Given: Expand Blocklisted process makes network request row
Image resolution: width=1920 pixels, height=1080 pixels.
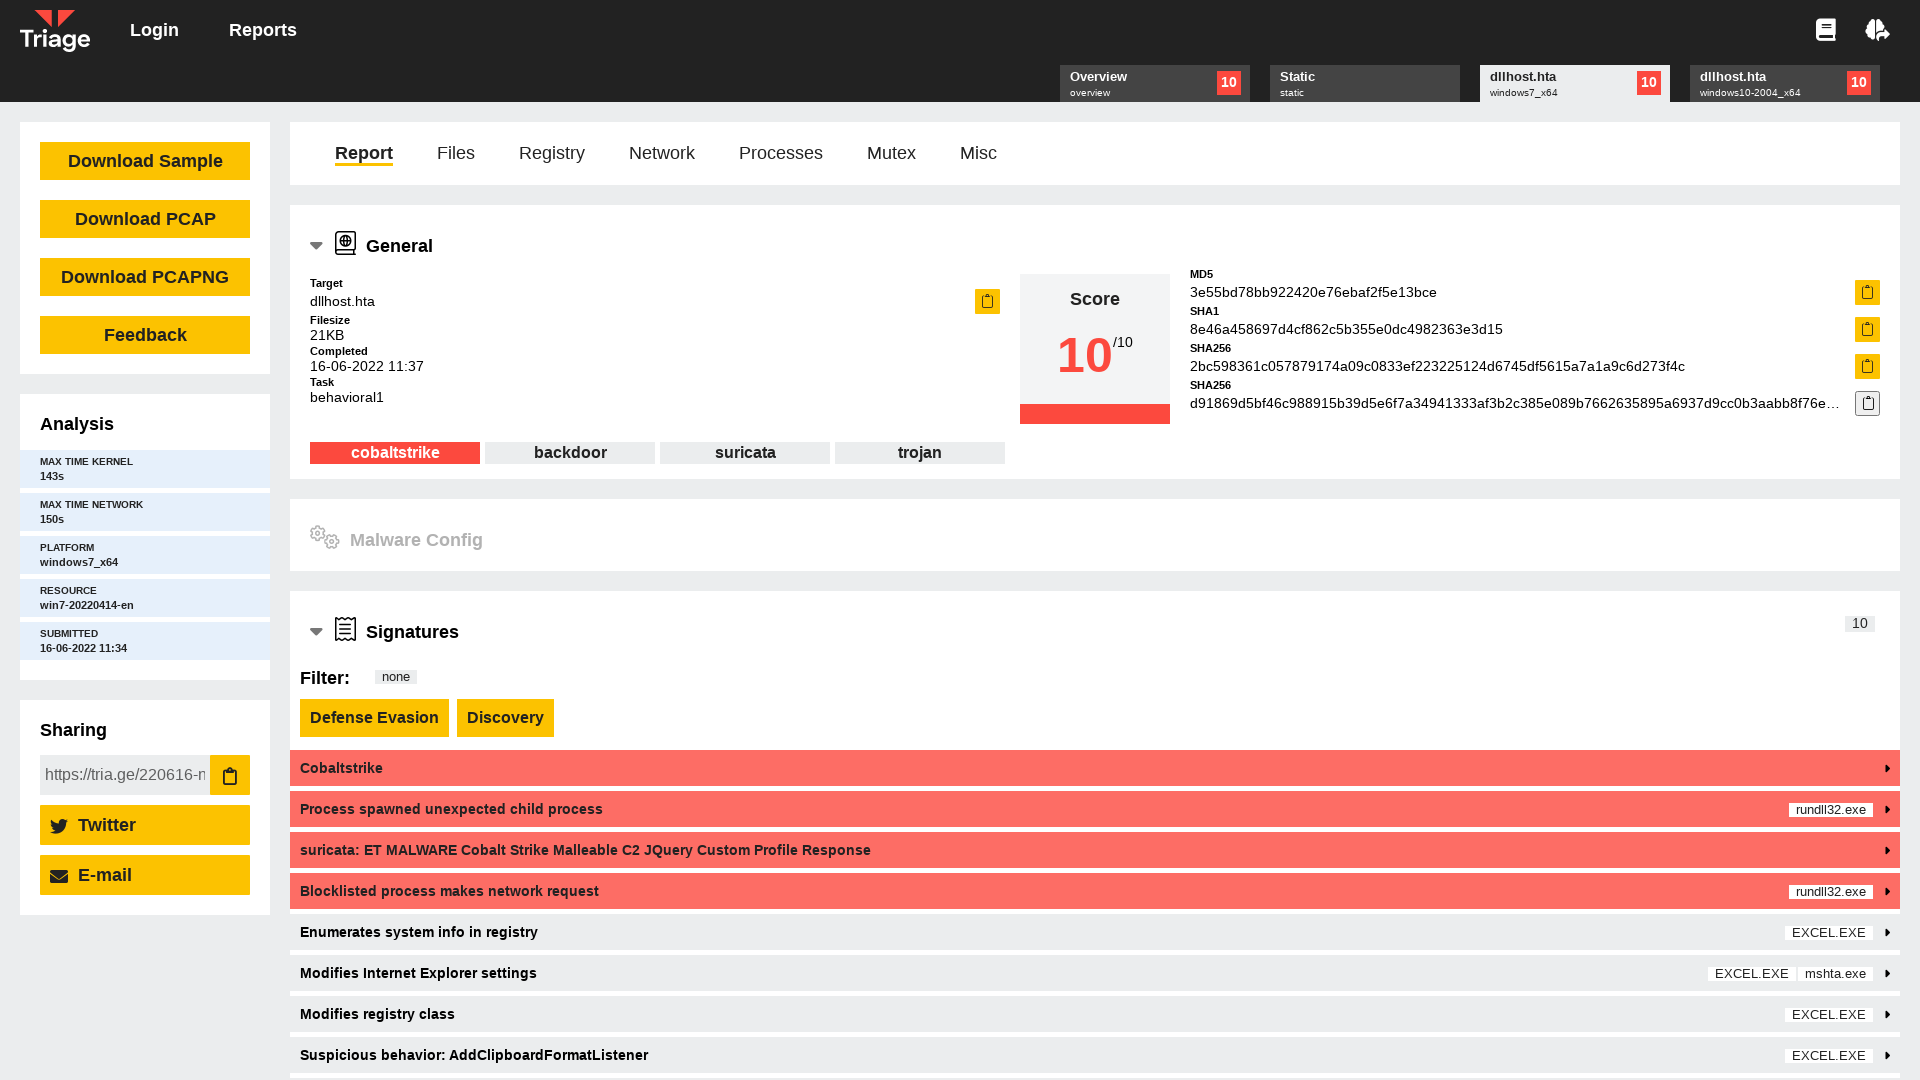Looking at the screenshot, I should [1095, 891].
